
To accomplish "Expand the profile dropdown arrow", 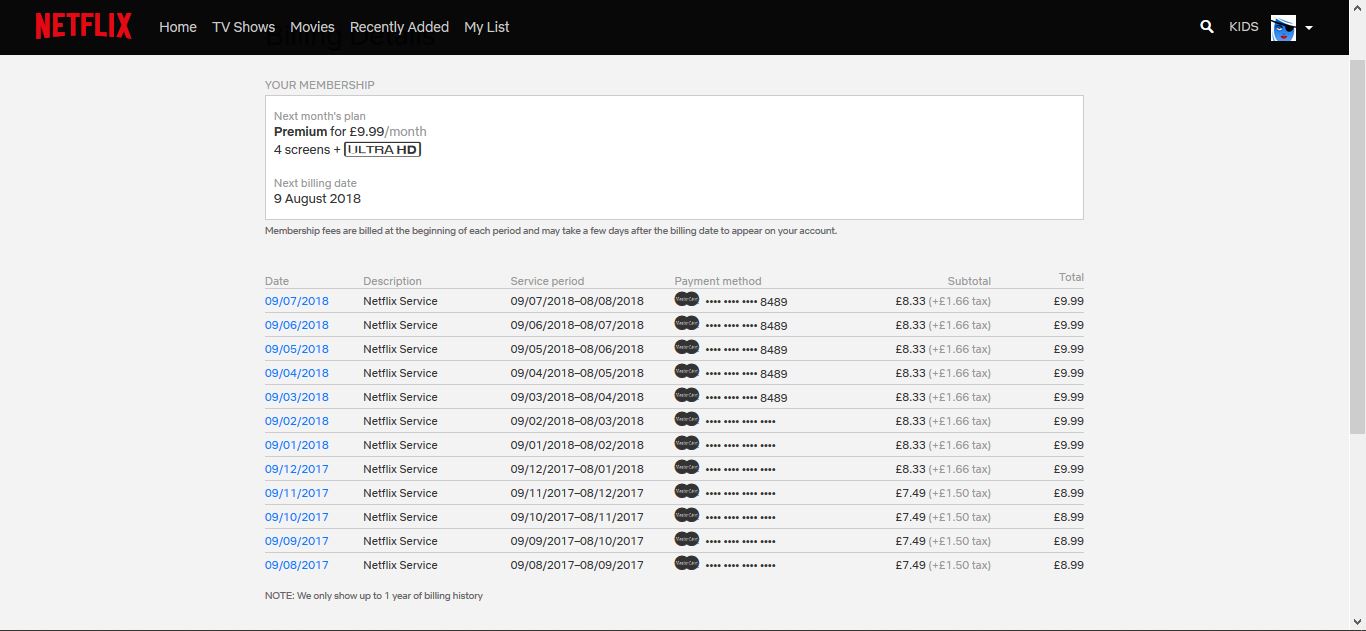I will pyautogui.click(x=1309, y=28).
